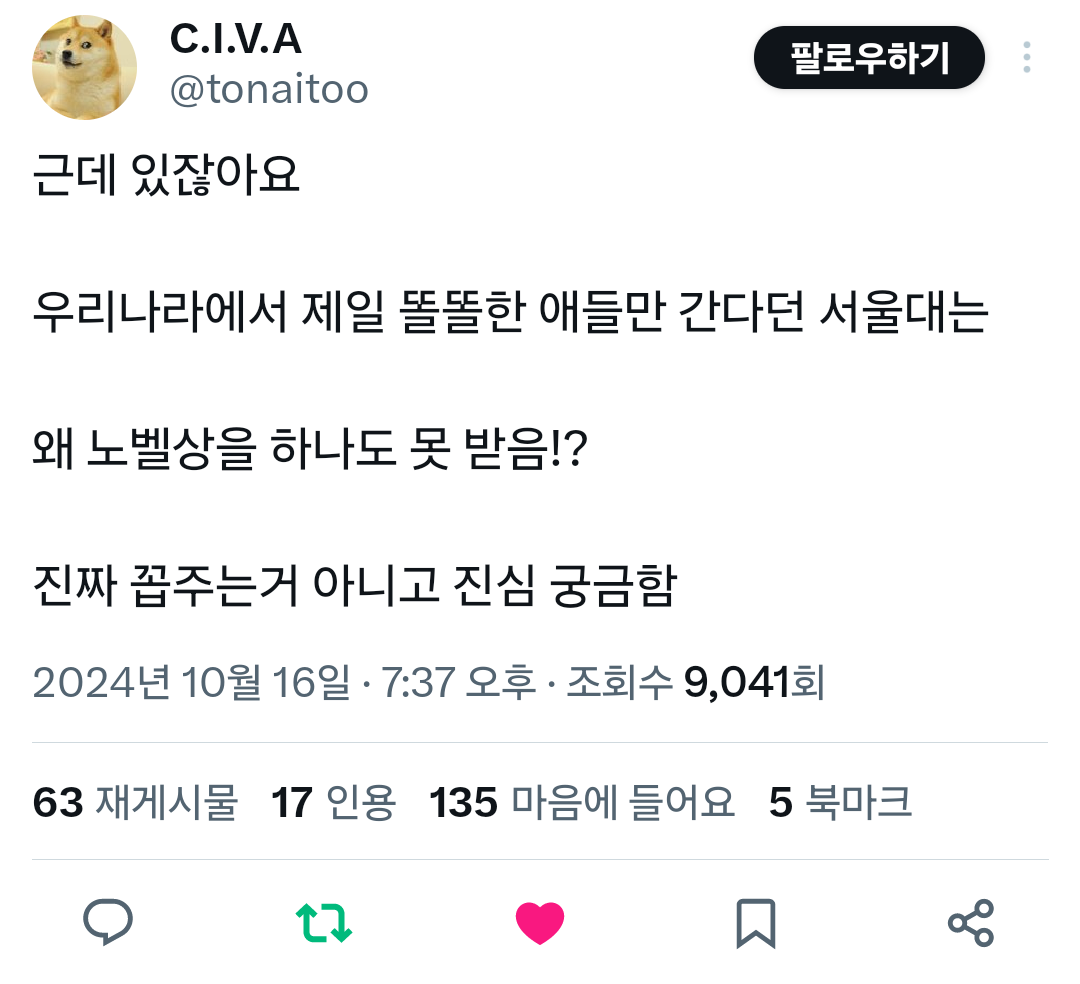
Task: Unlike the post with pink heart
Action: pos(539,923)
